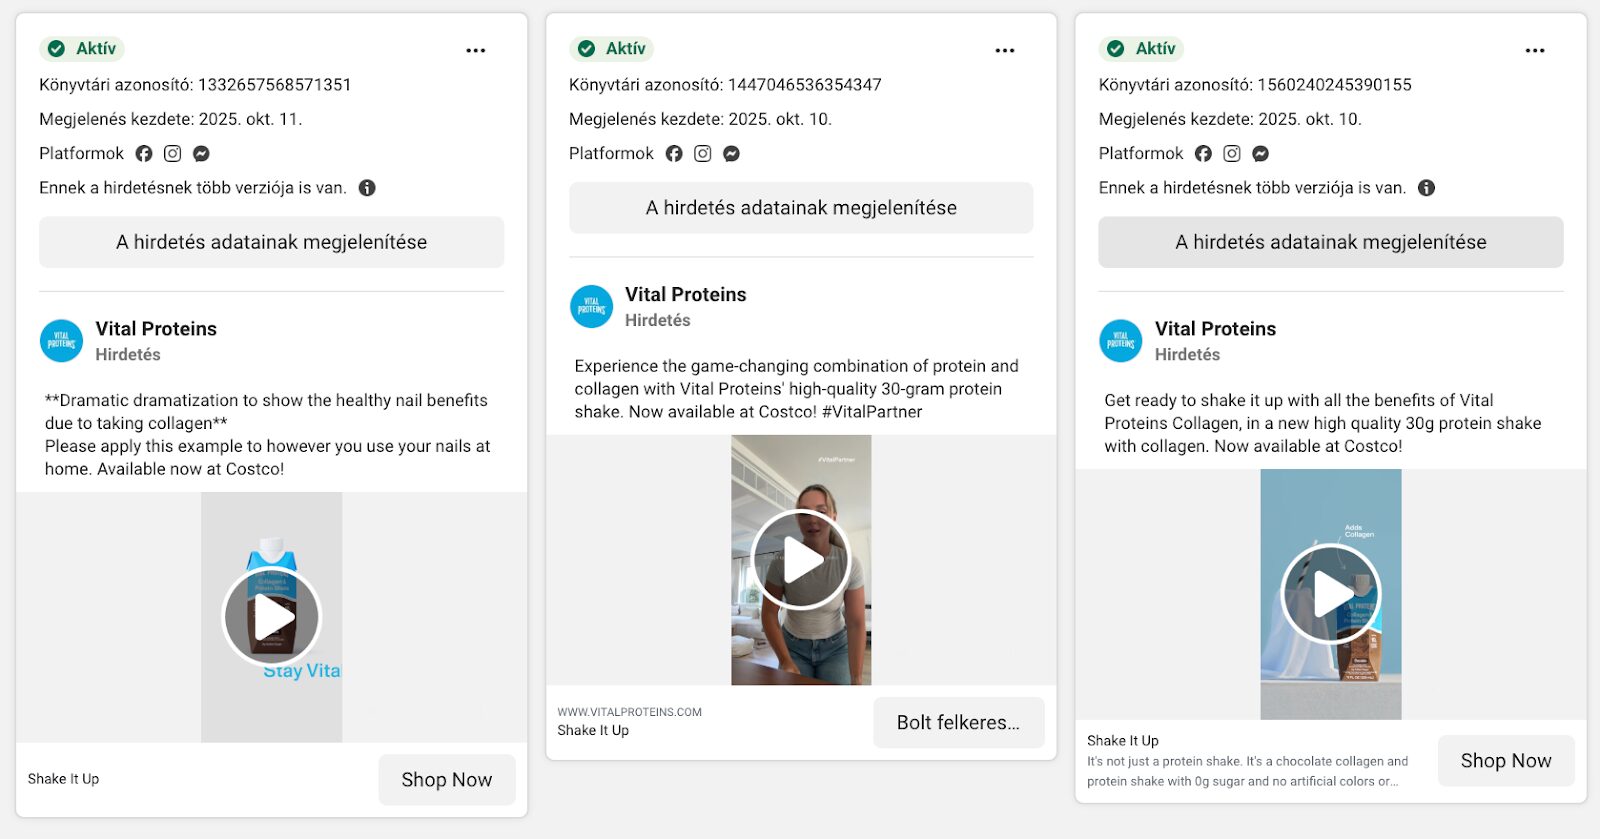
Task: Play the blue background protein shake video
Action: coord(1331,594)
